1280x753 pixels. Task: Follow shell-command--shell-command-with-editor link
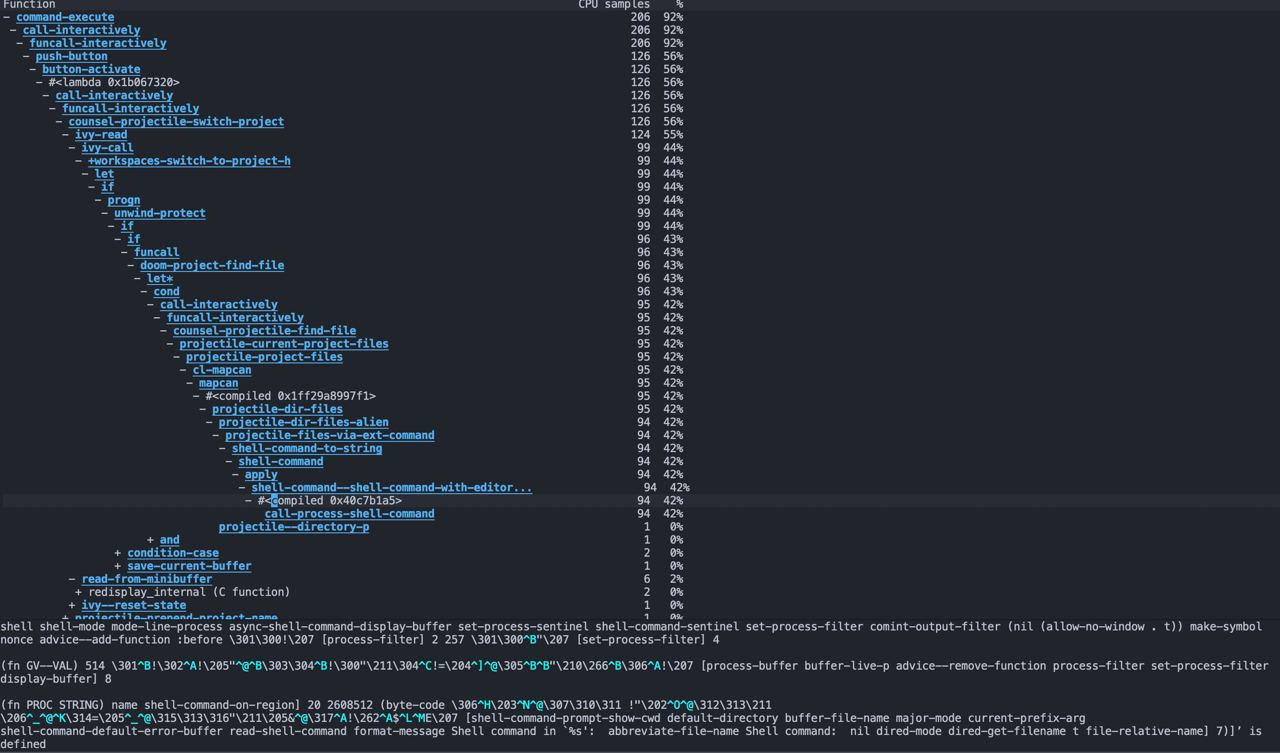click(x=392, y=487)
